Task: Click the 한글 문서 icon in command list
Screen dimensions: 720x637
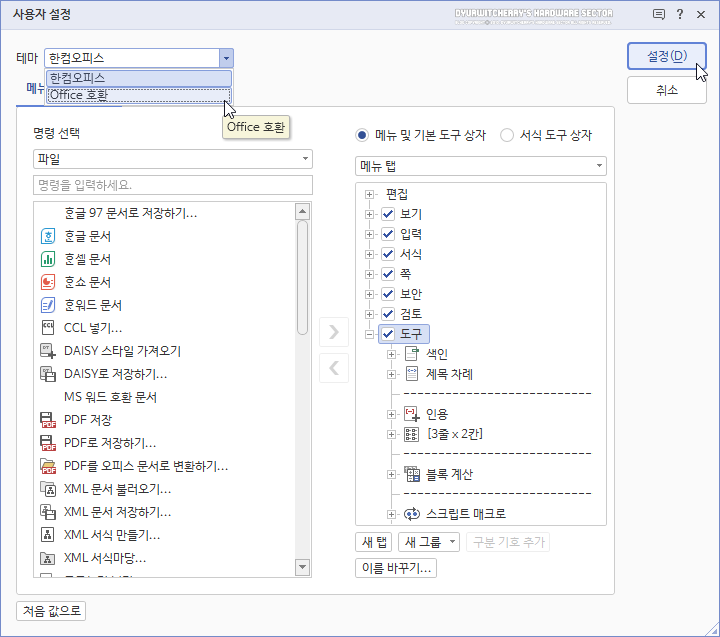Action: [48, 236]
